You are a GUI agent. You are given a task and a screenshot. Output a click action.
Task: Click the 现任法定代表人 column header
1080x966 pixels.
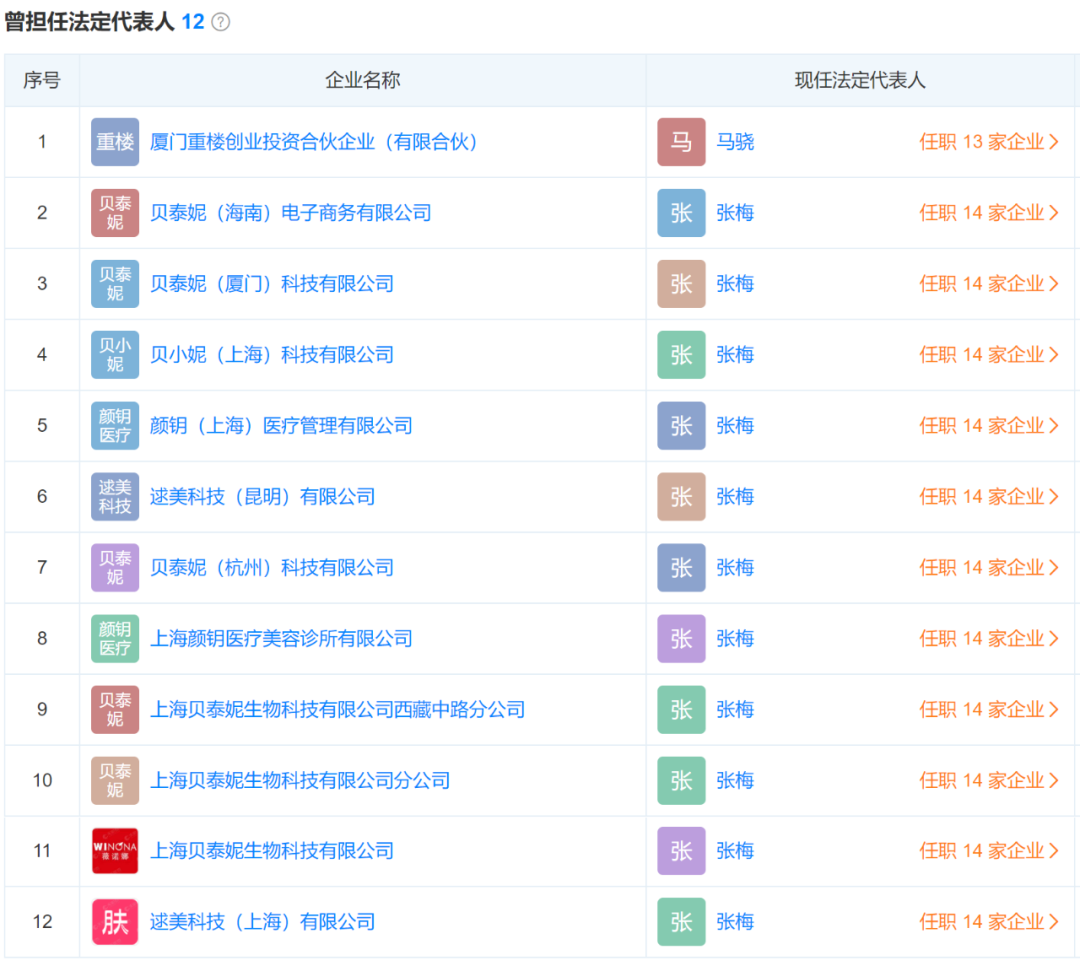860,81
